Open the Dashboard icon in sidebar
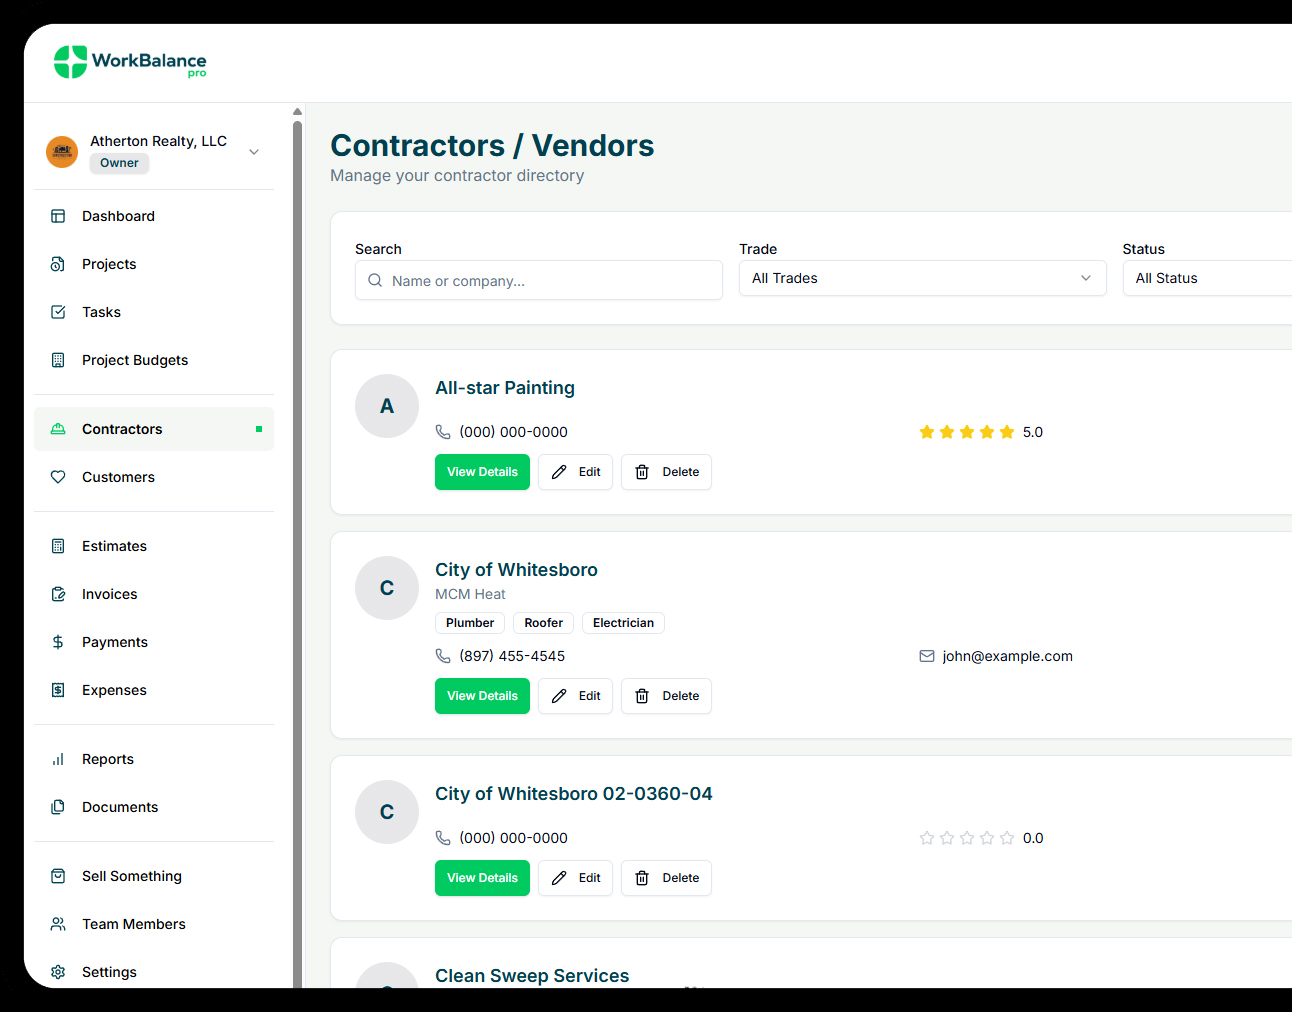1292x1012 pixels. click(58, 216)
